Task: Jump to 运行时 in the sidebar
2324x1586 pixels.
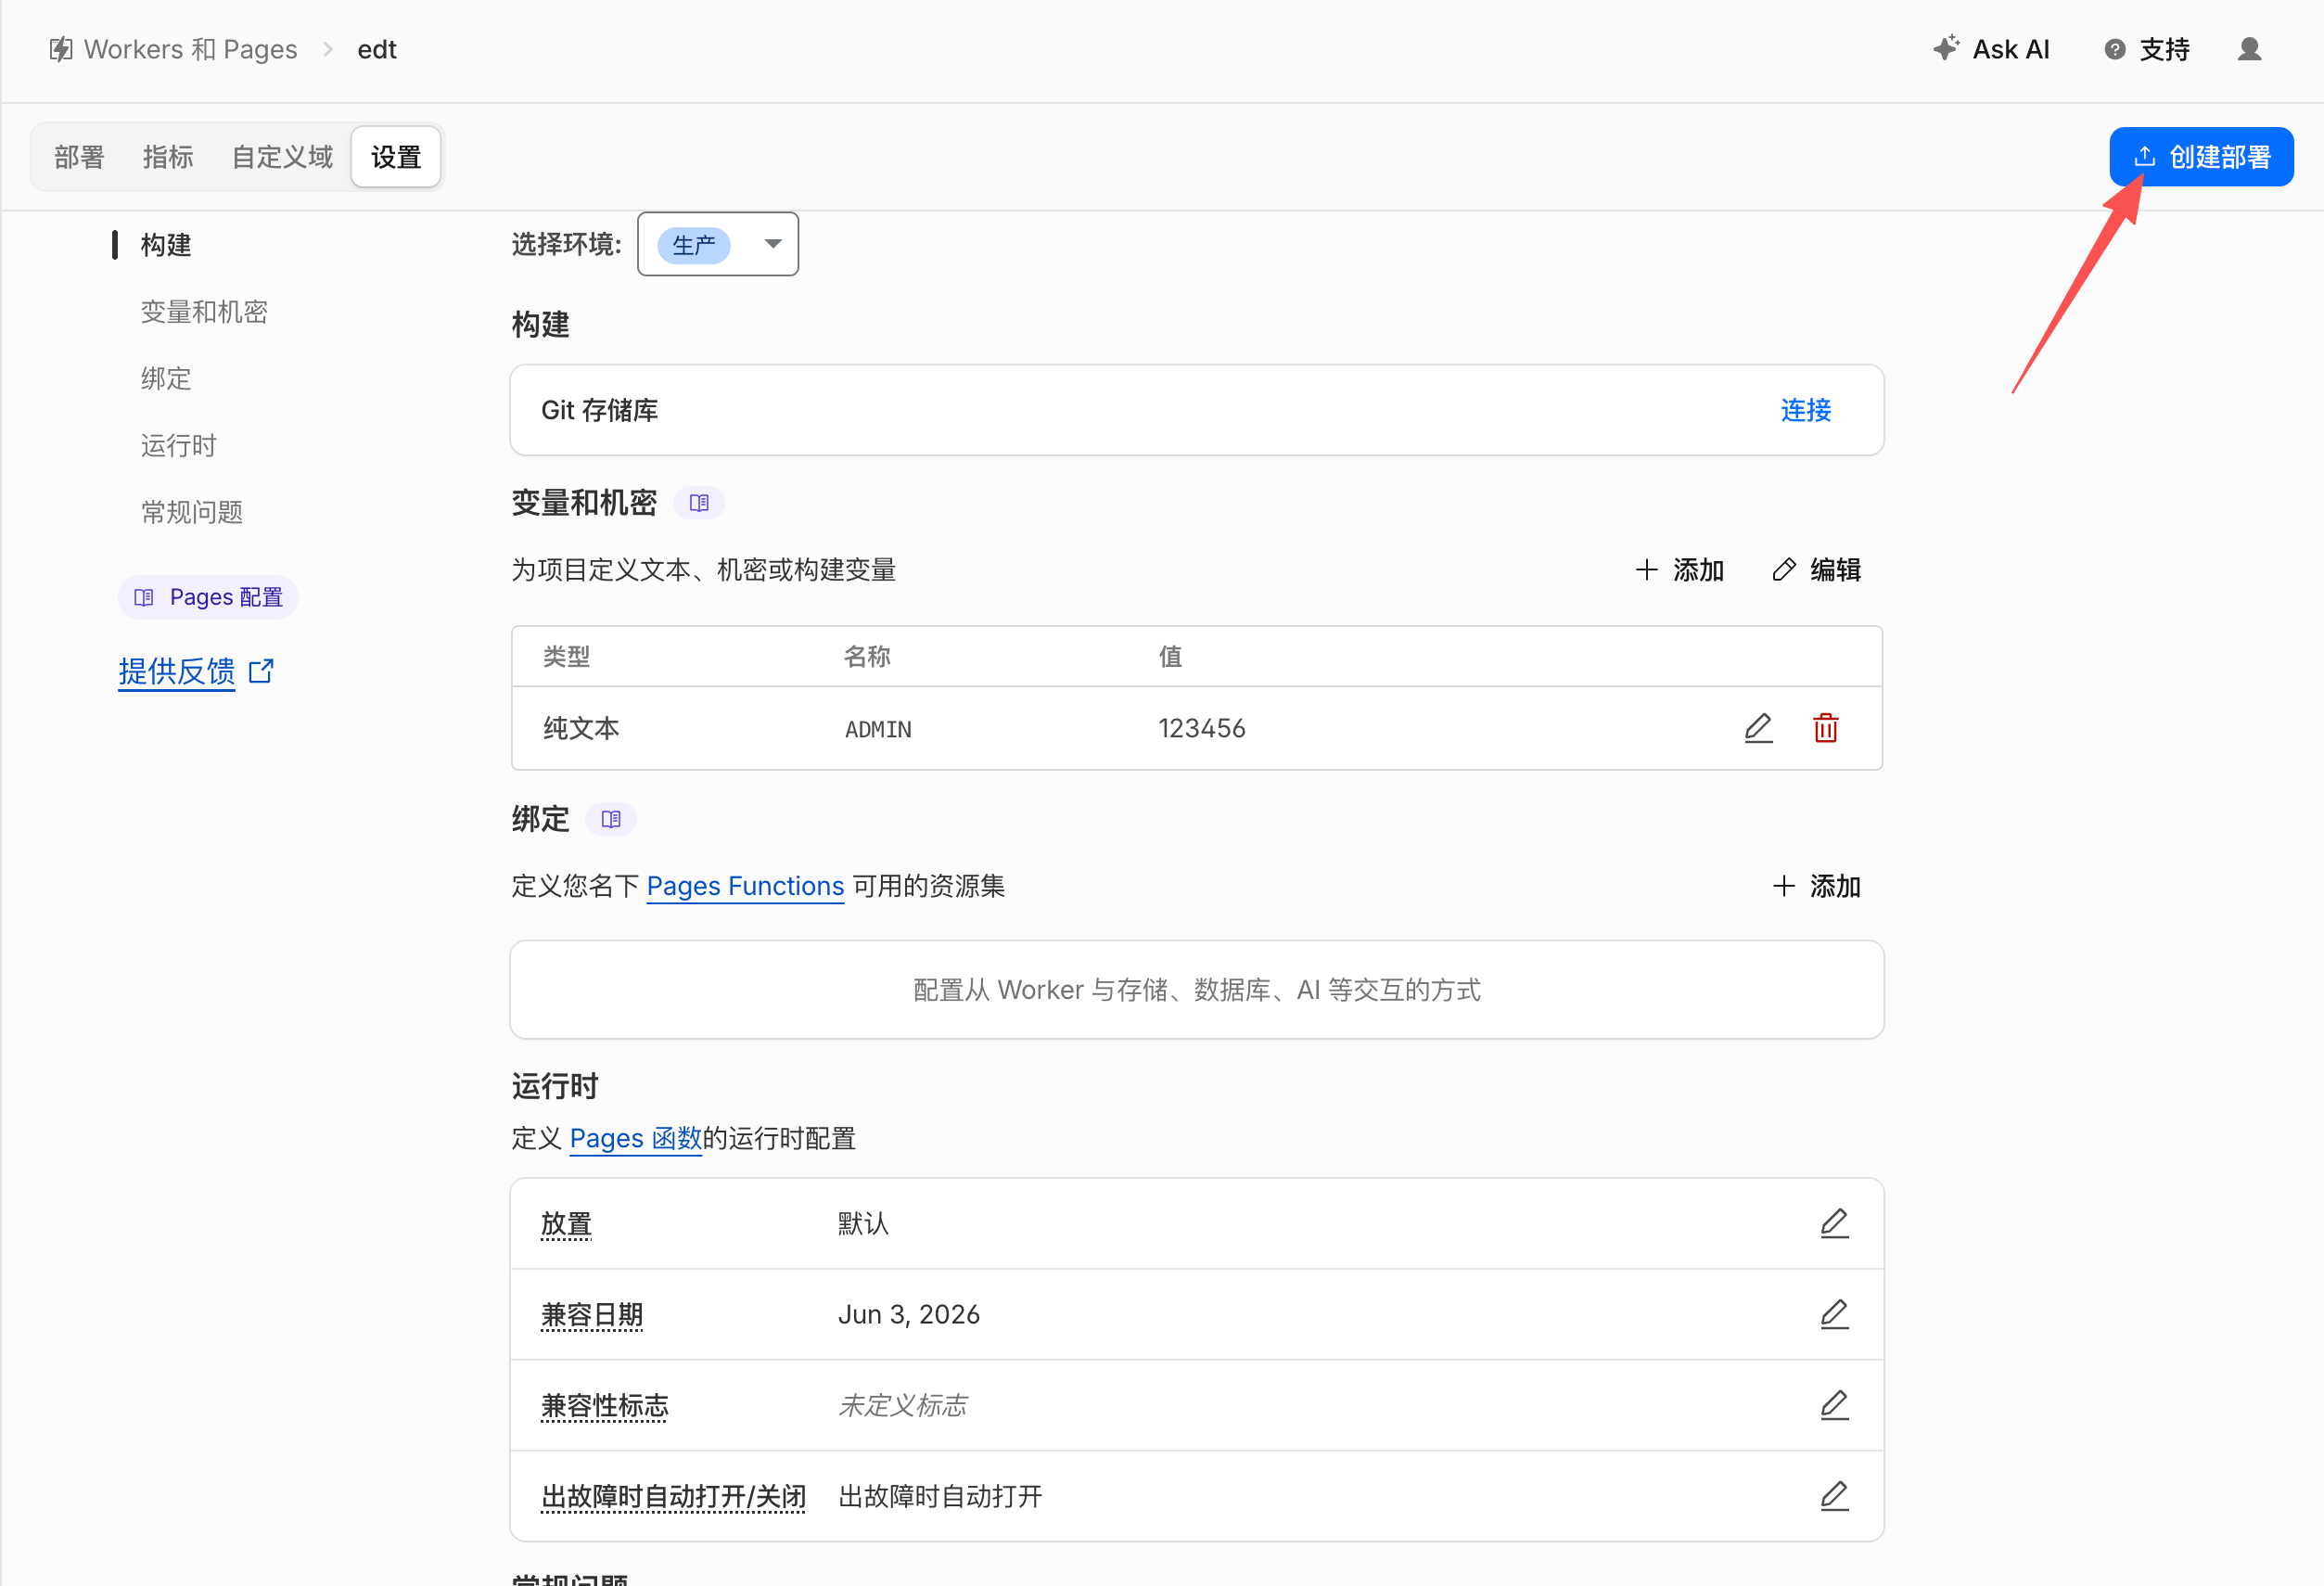Action: coord(179,445)
